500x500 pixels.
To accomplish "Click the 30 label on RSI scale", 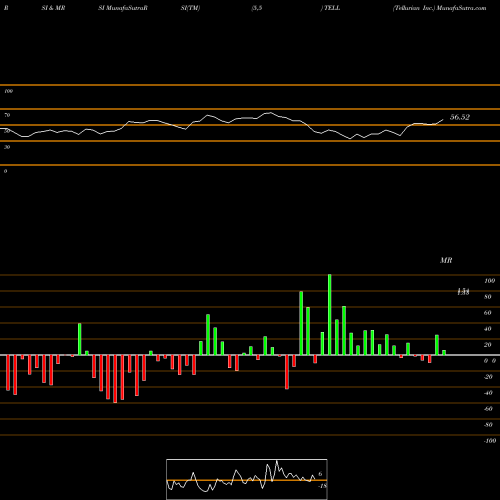I will click(7, 147).
